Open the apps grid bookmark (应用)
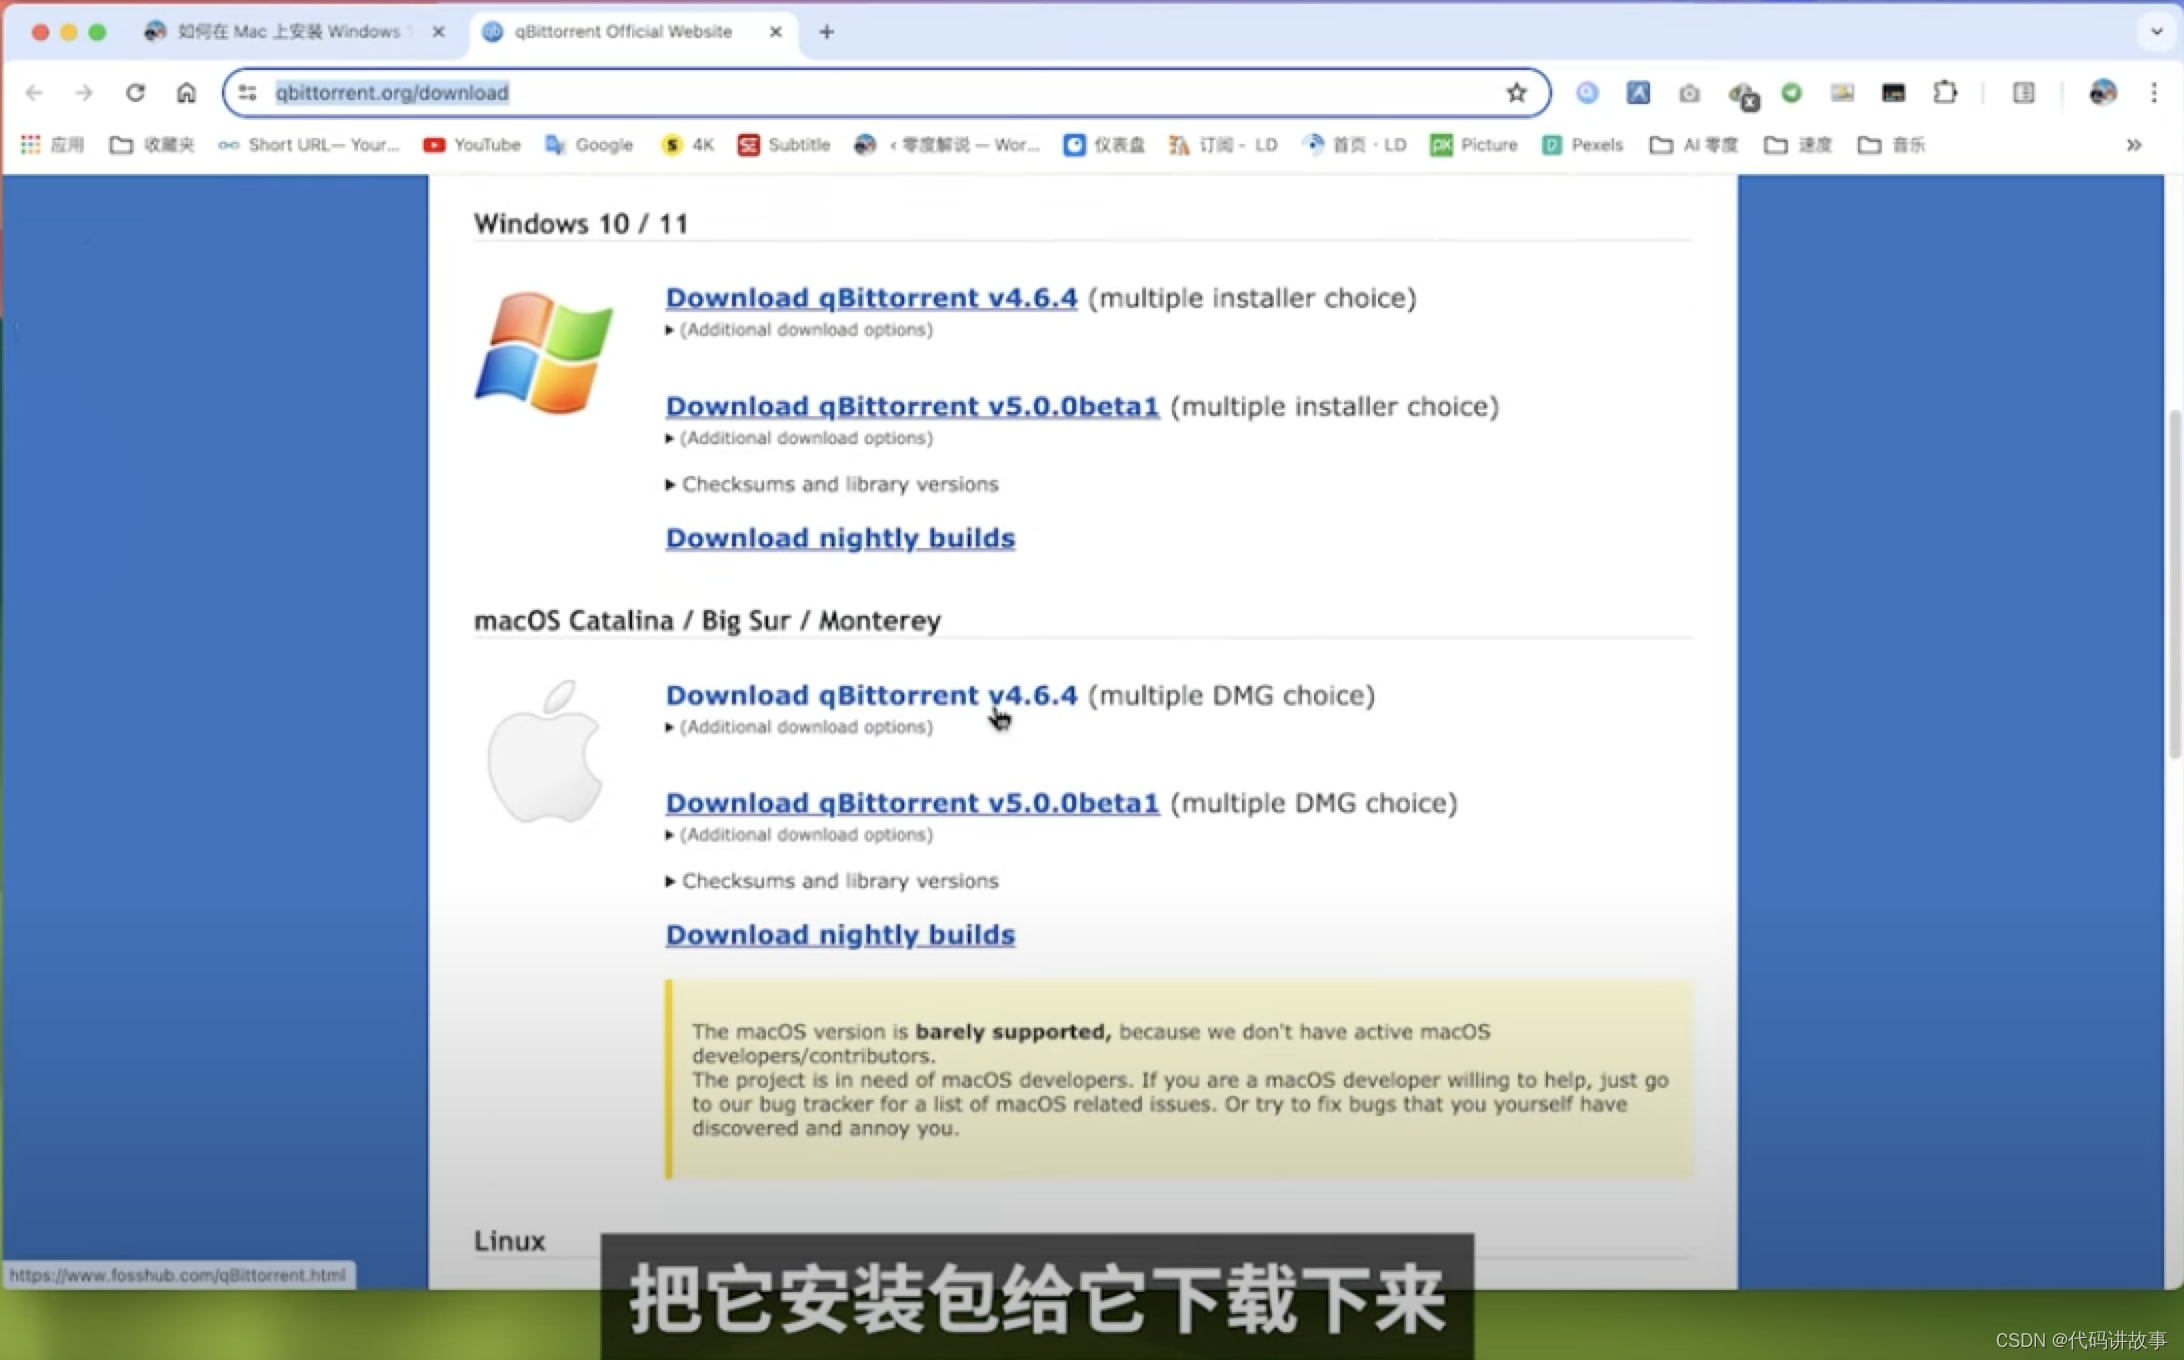The height and width of the screenshot is (1360, 2184). (x=52, y=145)
